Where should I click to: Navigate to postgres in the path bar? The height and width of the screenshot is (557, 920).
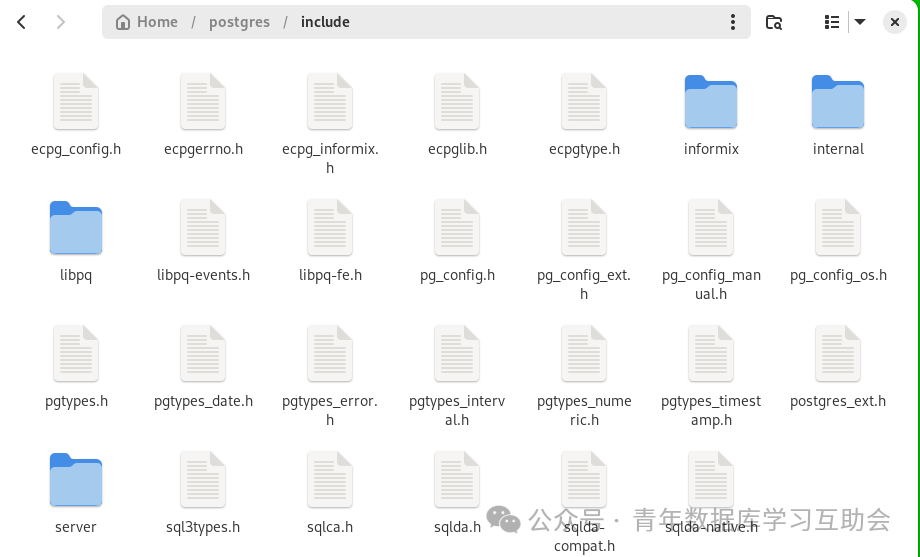pos(239,22)
